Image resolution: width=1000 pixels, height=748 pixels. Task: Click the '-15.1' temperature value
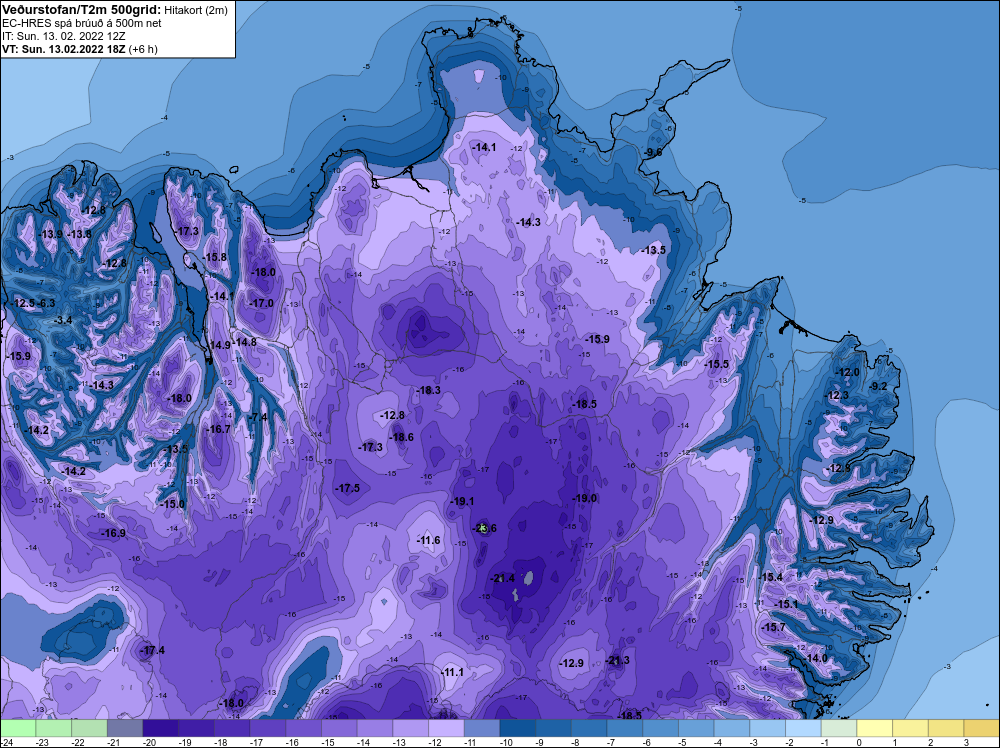point(786,604)
